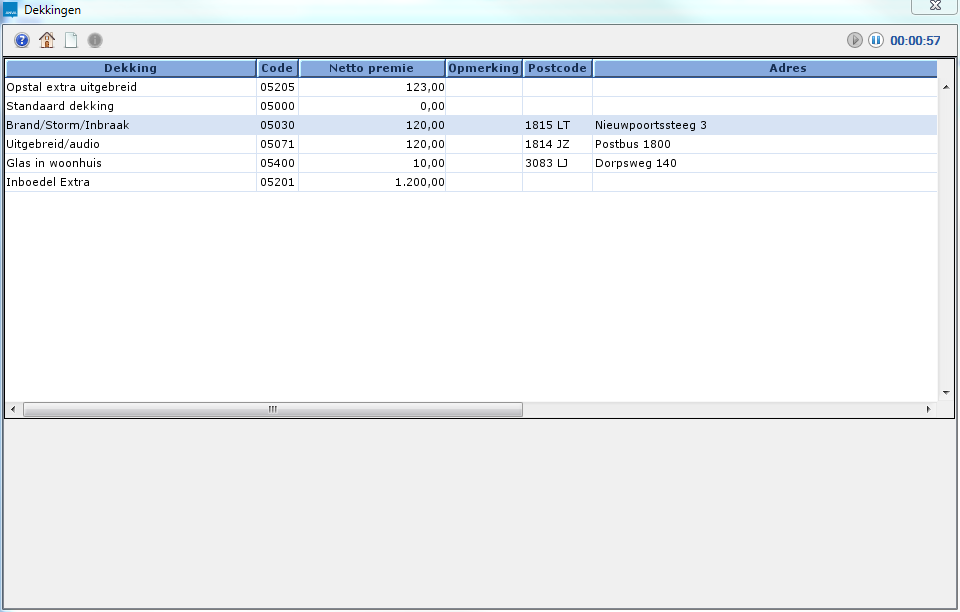Click the vertical scrollbar down arrow
This screenshot has width=960, height=612.
click(x=946, y=392)
